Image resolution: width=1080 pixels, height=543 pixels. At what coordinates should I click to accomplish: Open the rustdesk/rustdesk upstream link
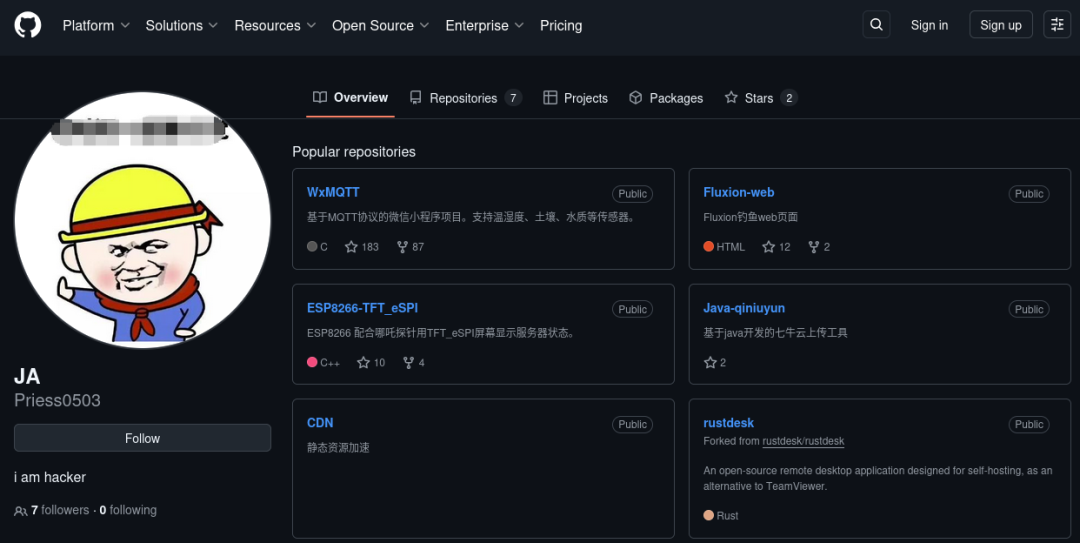[x=803, y=441]
